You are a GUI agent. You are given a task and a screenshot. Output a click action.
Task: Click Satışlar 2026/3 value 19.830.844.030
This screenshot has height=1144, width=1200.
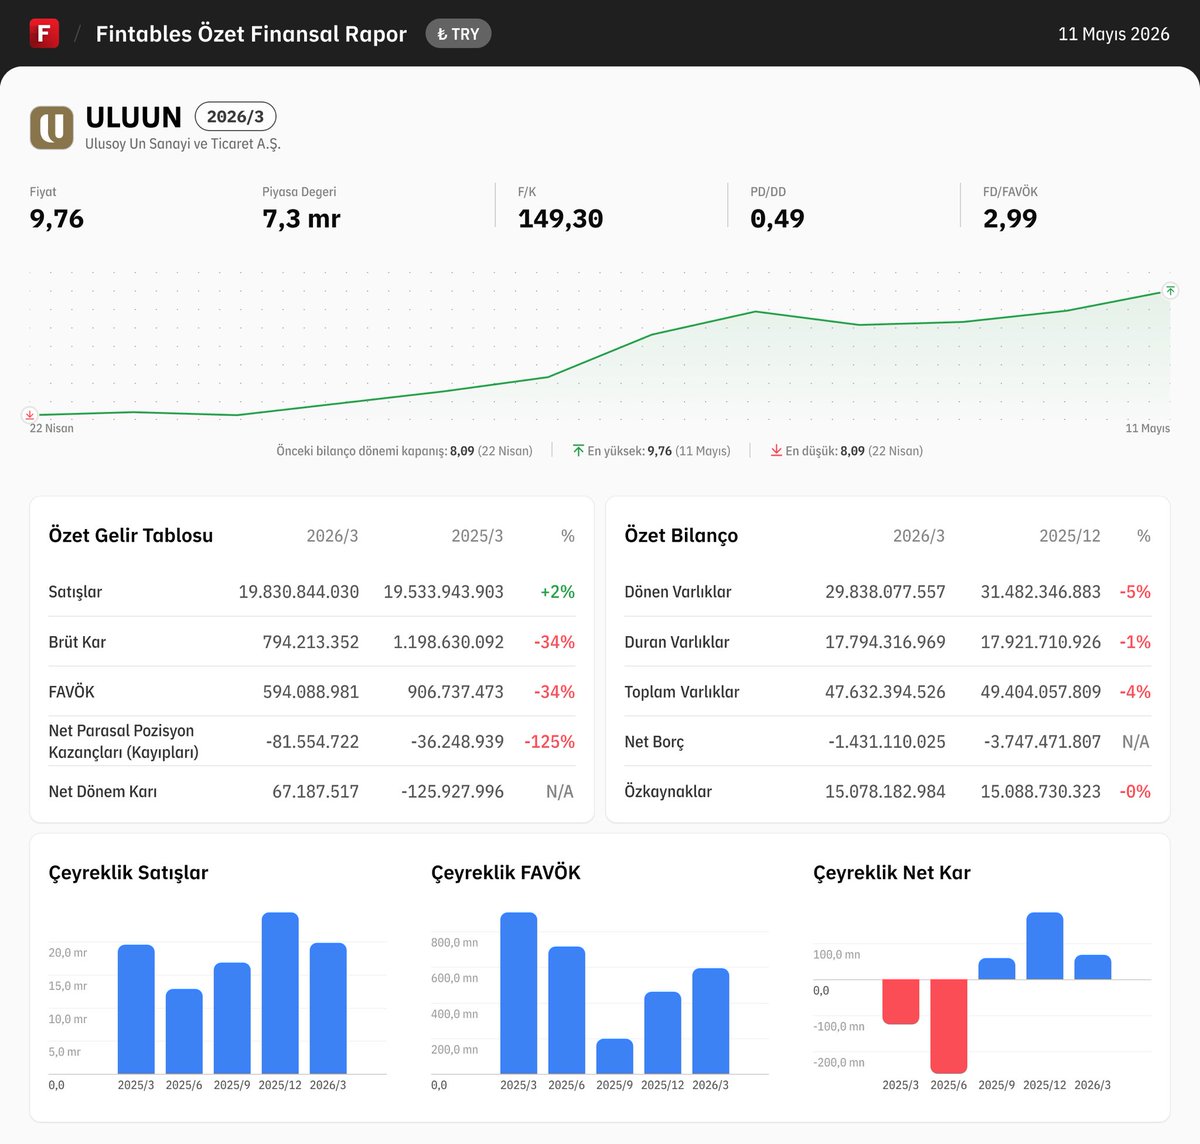299,592
